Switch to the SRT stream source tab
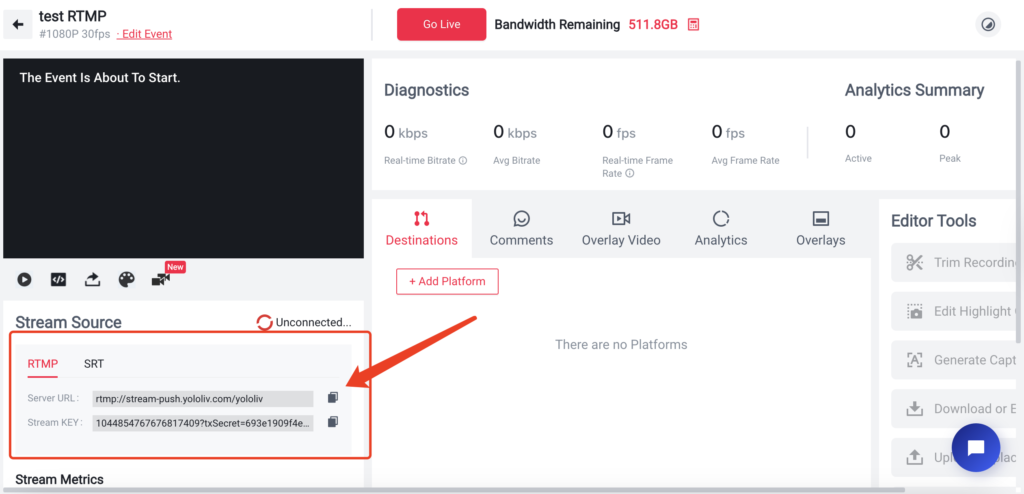1024x494 pixels. (x=93, y=364)
